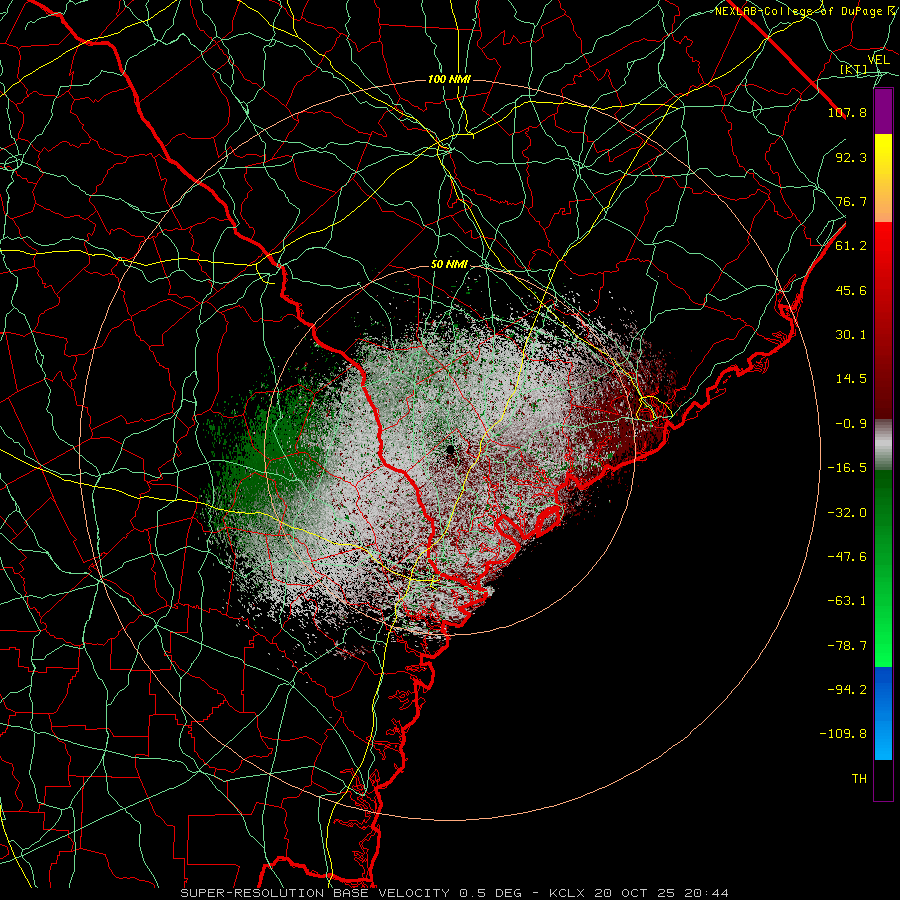Image resolution: width=900 pixels, height=900 pixels.
Task: Click the 107.8 velocity scale value
Action: pos(847,112)
